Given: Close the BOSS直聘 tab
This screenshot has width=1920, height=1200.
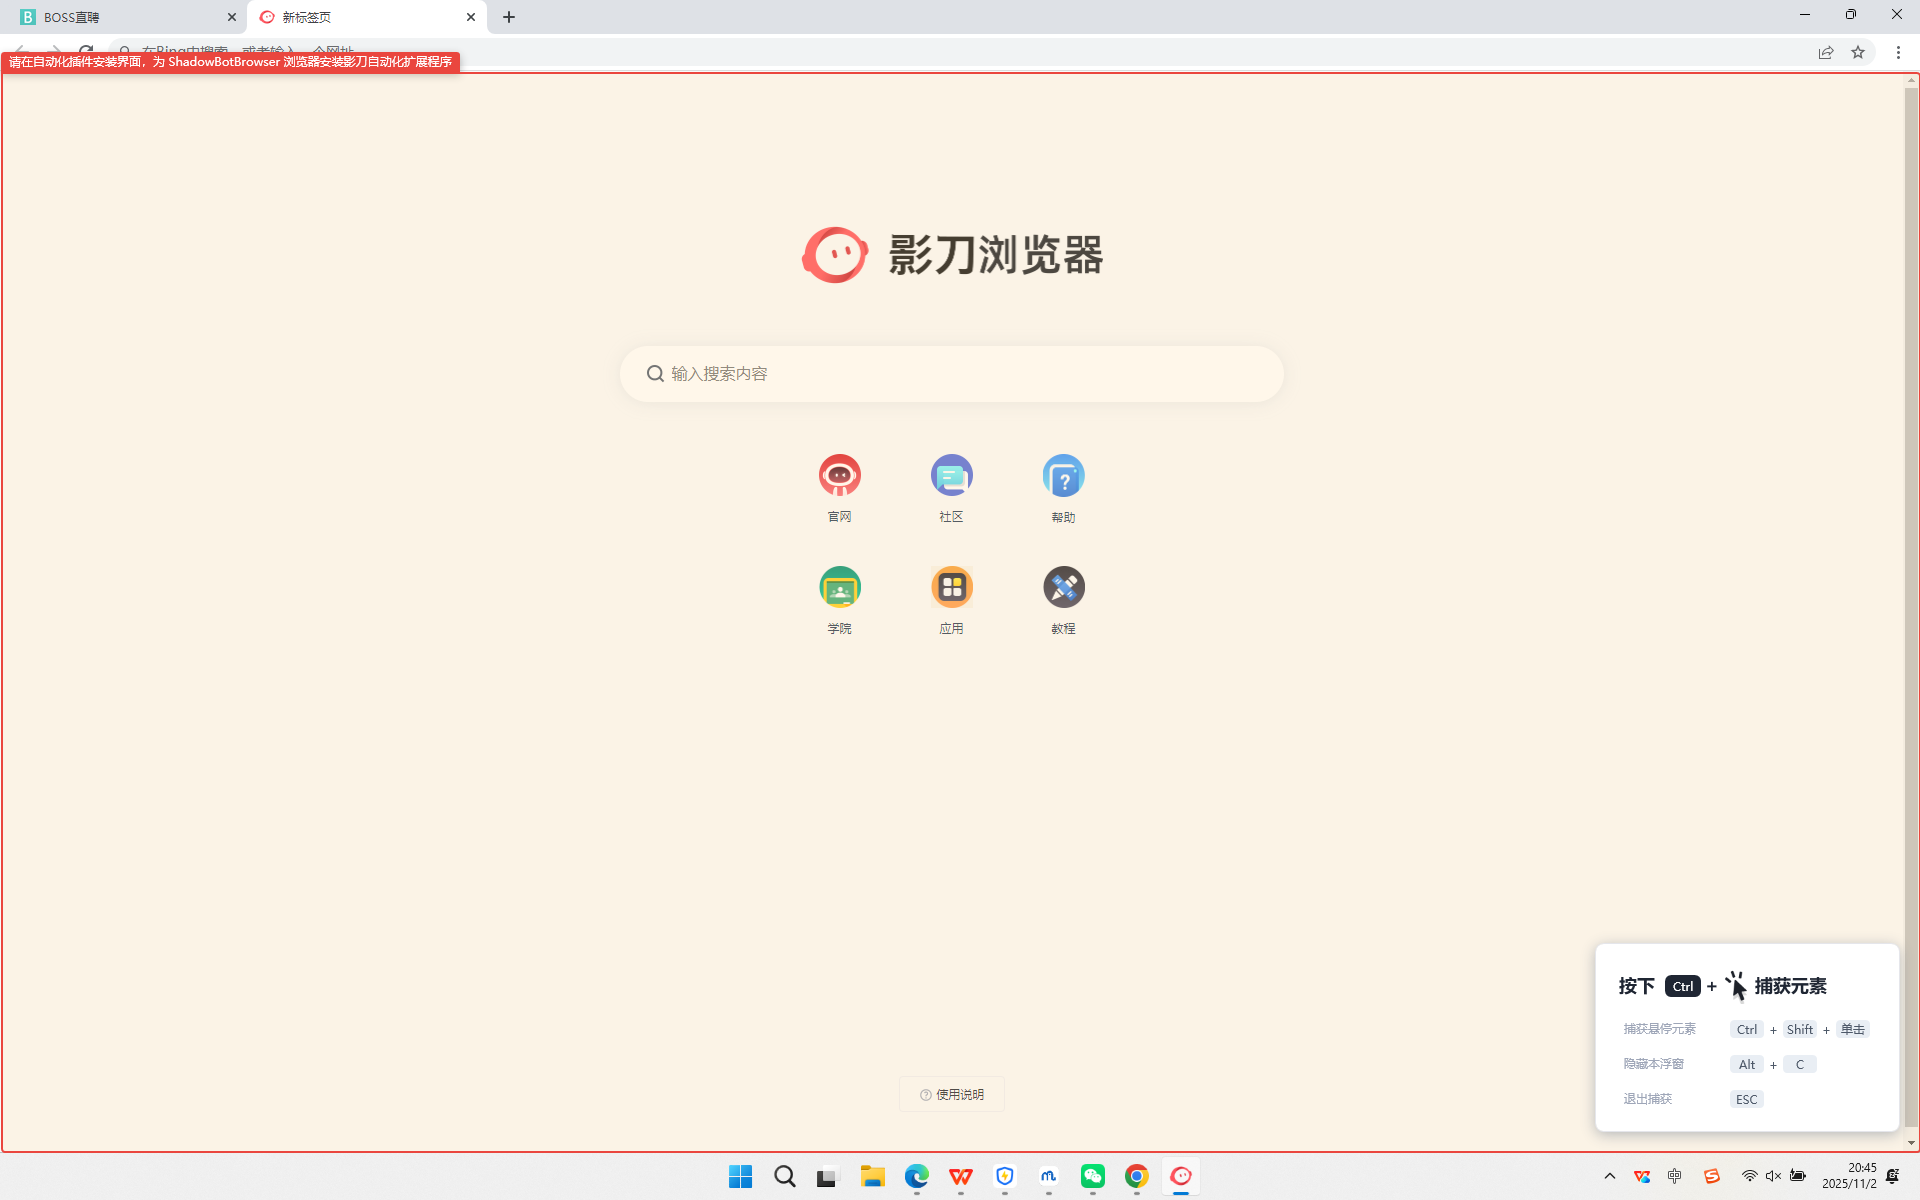Looking at the screenshot, I should (x=232, y=17).
